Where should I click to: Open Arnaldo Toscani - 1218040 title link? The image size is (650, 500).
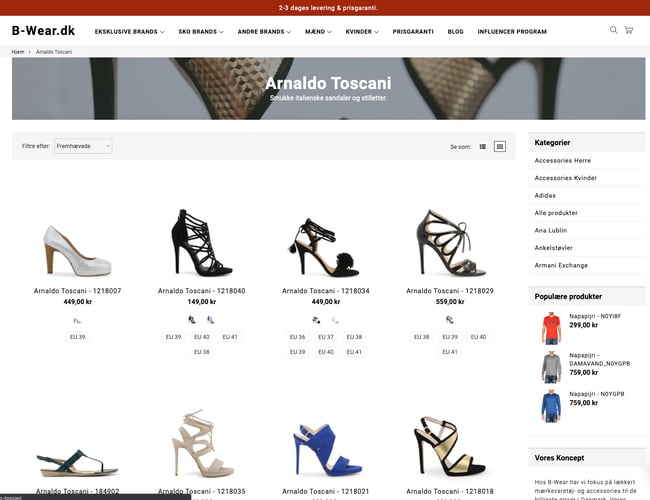(202, 291)
